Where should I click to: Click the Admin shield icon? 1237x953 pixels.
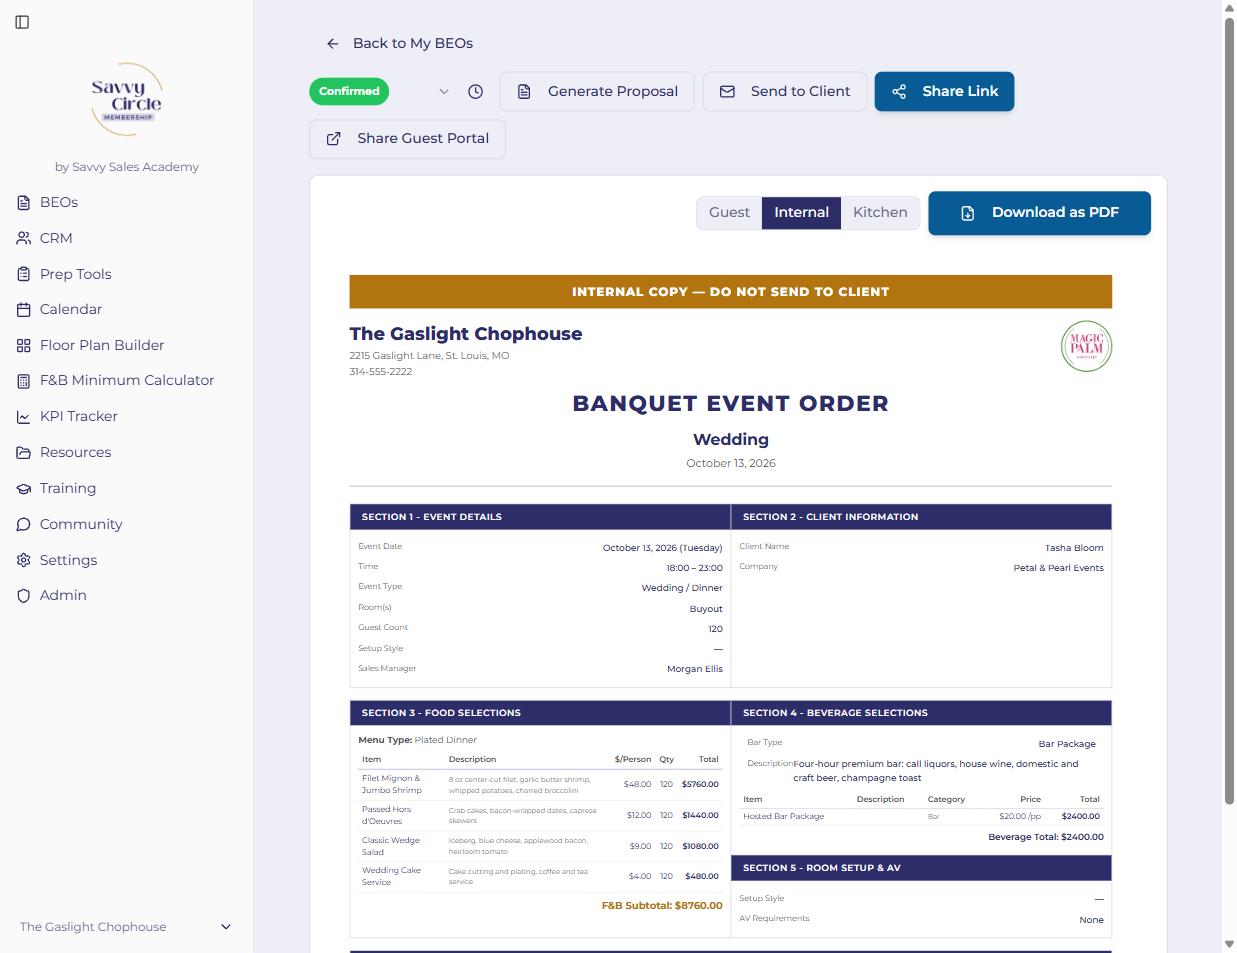[24, 595]
